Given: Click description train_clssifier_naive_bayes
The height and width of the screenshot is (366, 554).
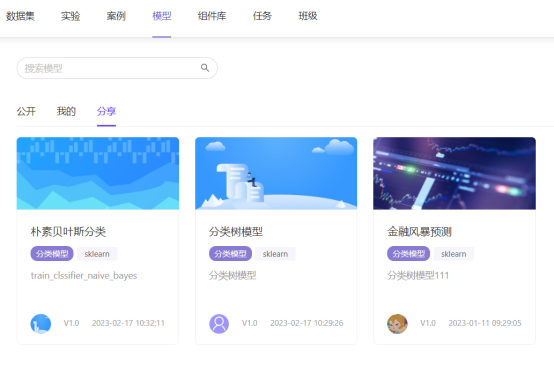Looking at the screenshot, I should (84, 276).
